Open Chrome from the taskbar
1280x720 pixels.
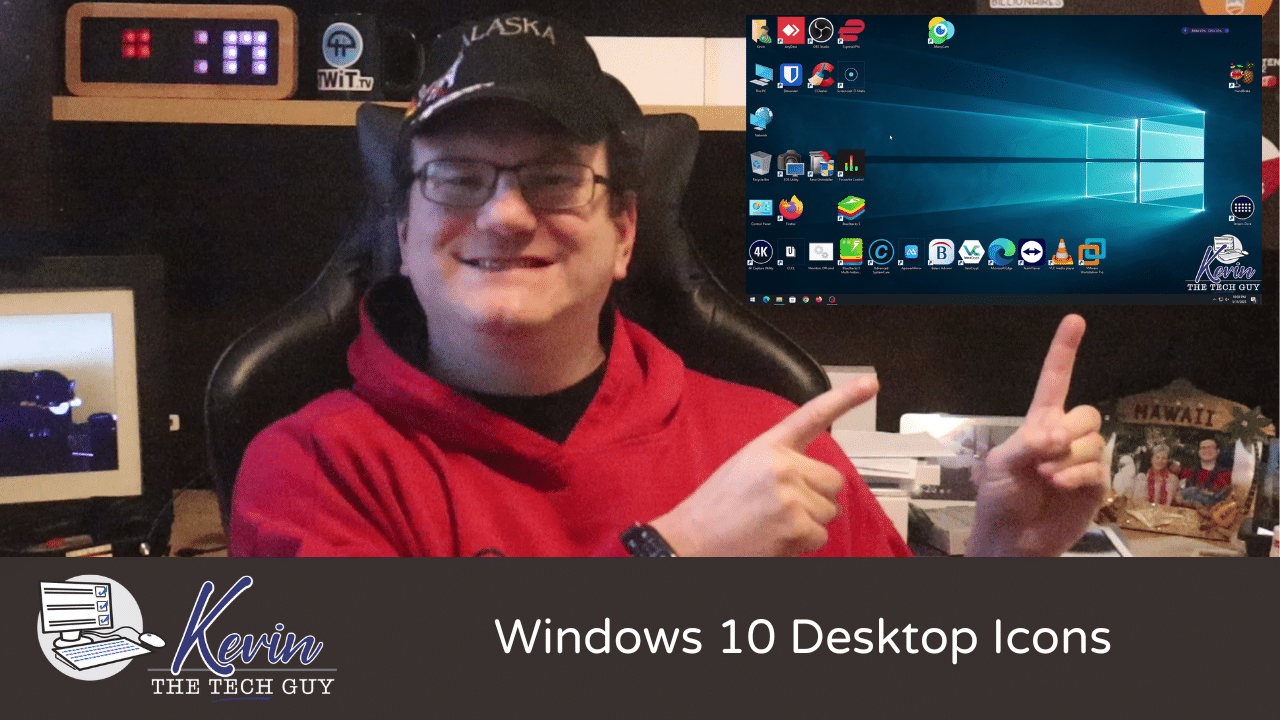tap(806, 299)
